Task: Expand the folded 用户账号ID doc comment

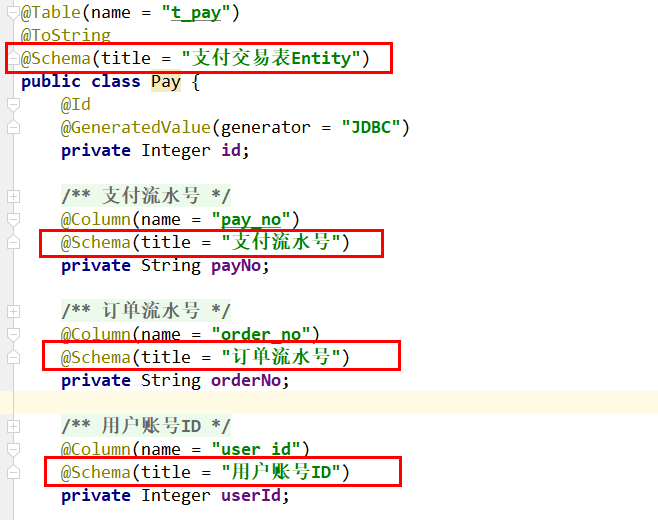Action: 13,427
